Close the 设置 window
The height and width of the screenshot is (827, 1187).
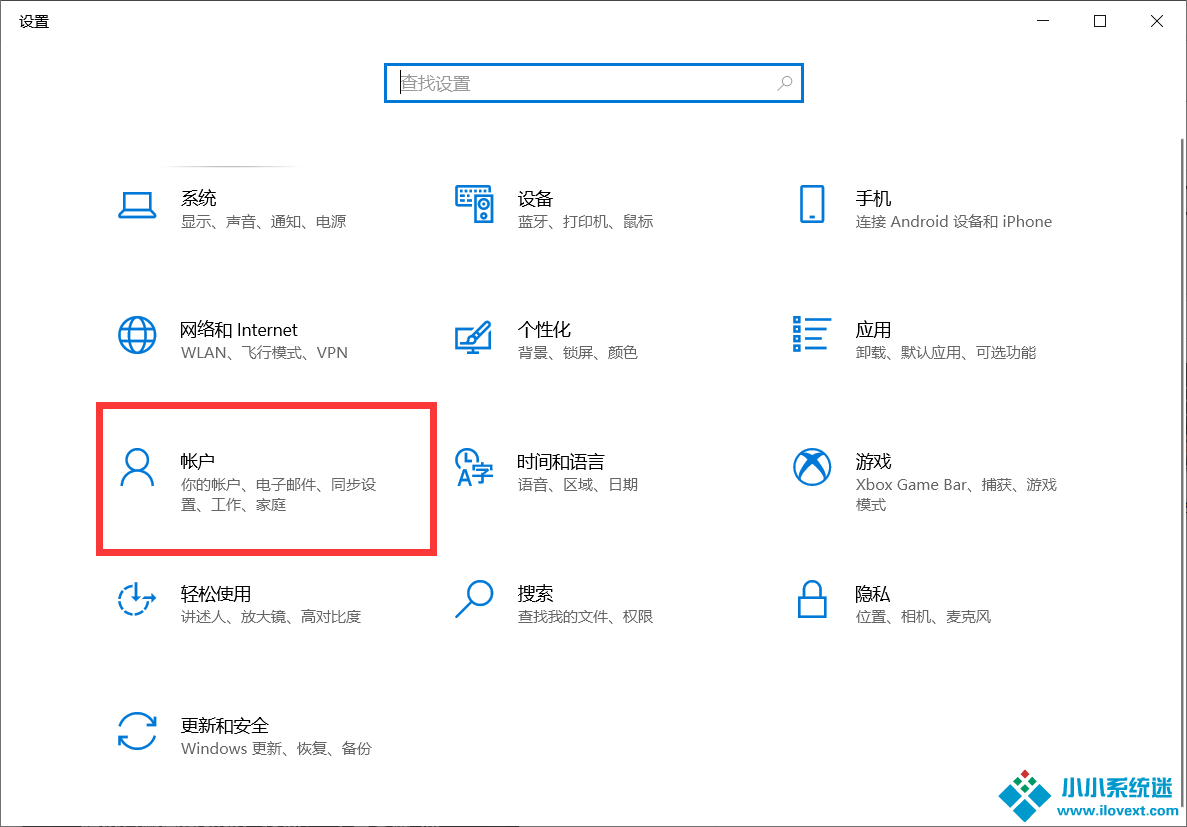pos(1157,21)
